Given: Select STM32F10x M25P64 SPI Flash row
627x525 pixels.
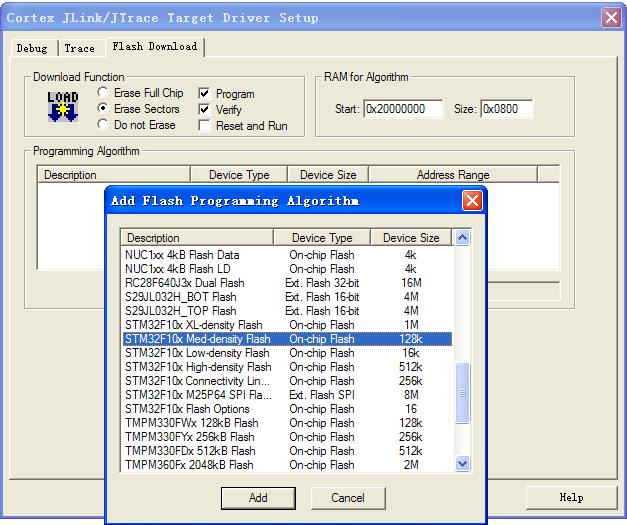Looking at the screenshot, I should (x=288, y=395).
